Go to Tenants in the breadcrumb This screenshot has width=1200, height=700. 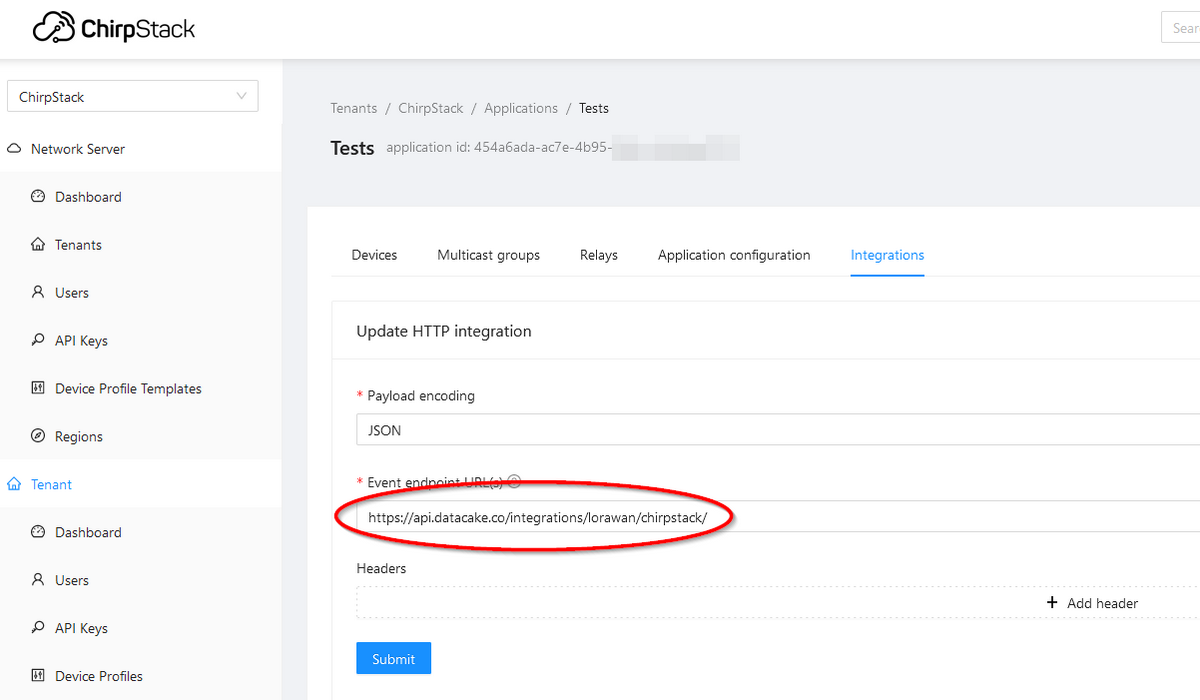(x=354, y=108)
